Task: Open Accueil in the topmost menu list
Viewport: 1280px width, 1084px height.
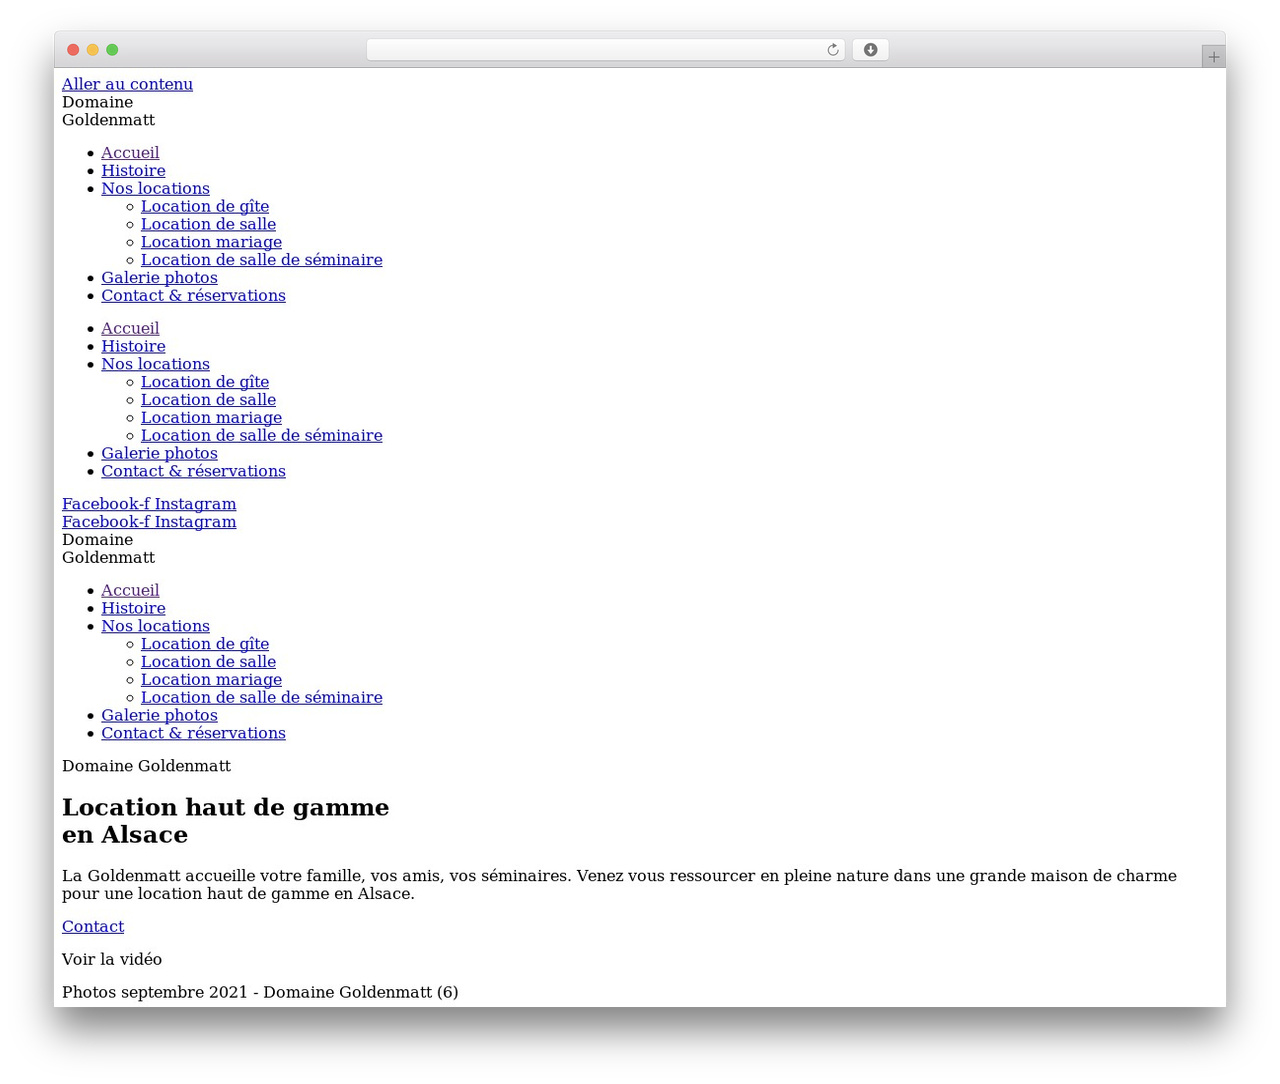Action: click(130, 152)
